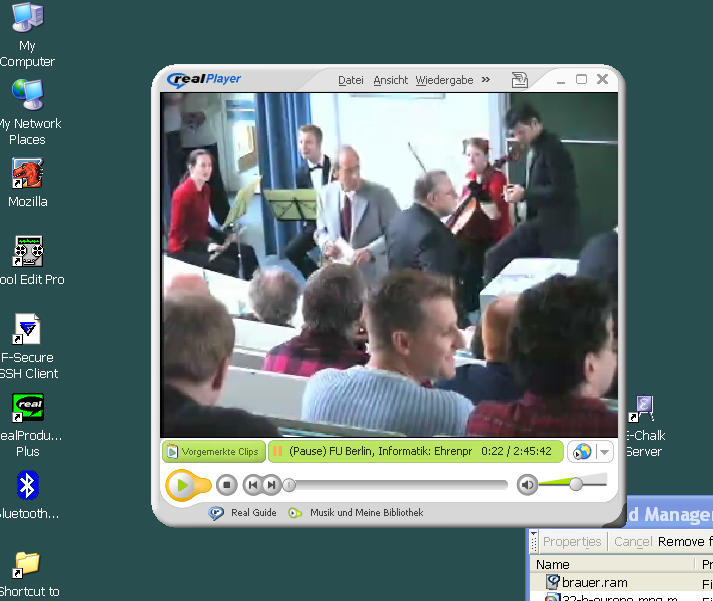Image resolution: width=713 pixels, height=601 pixels.
Task: Mute audio with the speaker icon
Action: click(x=527, y=485)
